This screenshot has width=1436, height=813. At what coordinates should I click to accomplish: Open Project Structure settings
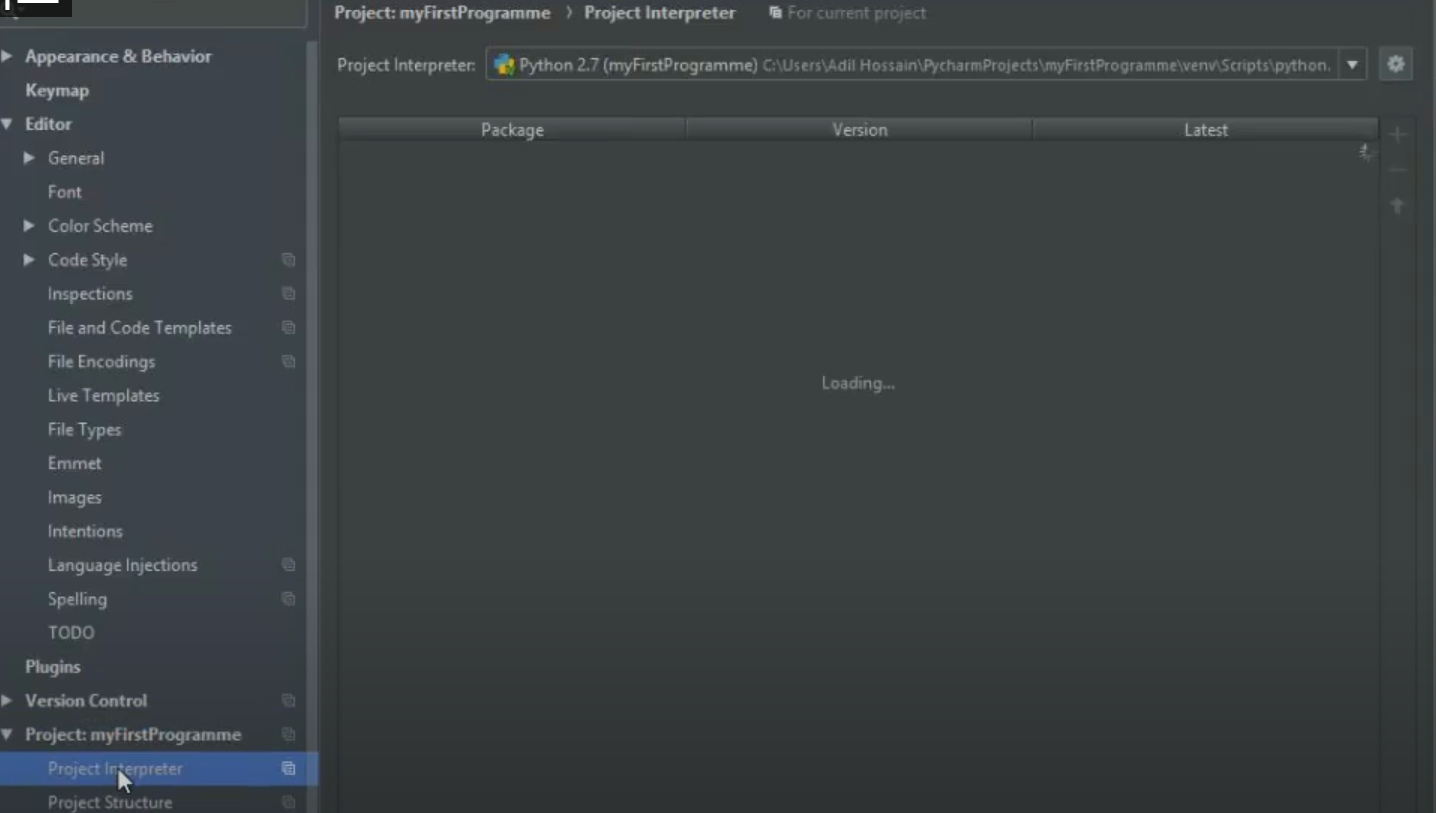[x=110, y=802]
